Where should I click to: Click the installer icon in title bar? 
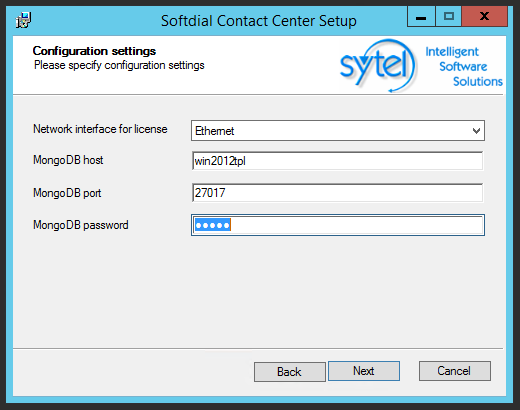[23, 20]
